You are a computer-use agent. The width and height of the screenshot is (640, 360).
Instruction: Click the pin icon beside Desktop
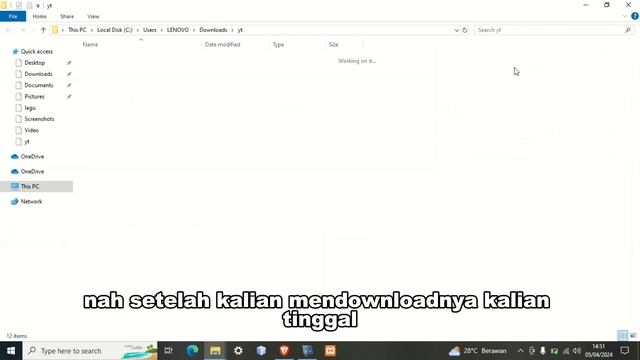click(69, 63)
